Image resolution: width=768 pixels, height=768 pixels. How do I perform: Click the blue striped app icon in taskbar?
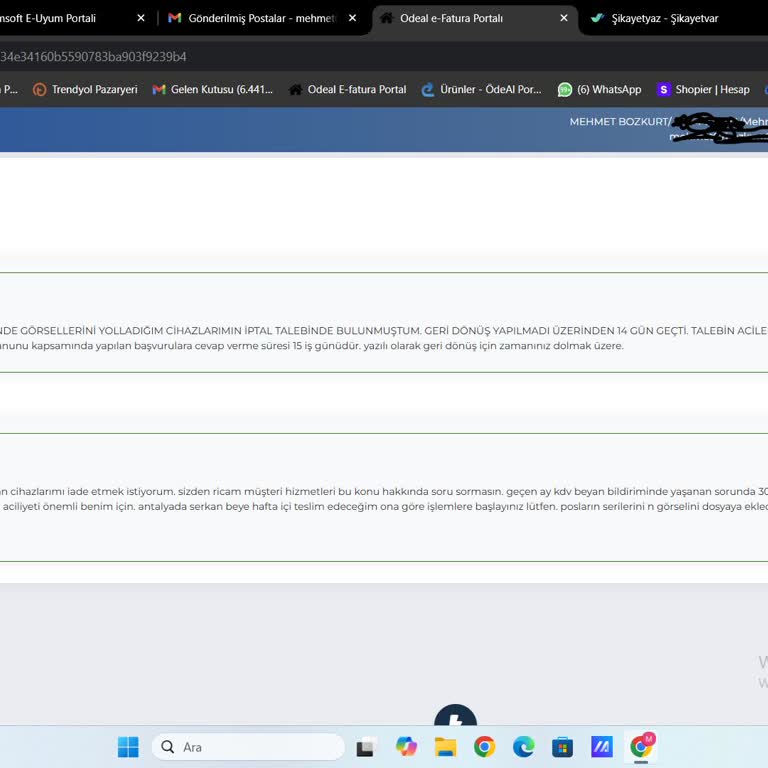click(601, 747)
